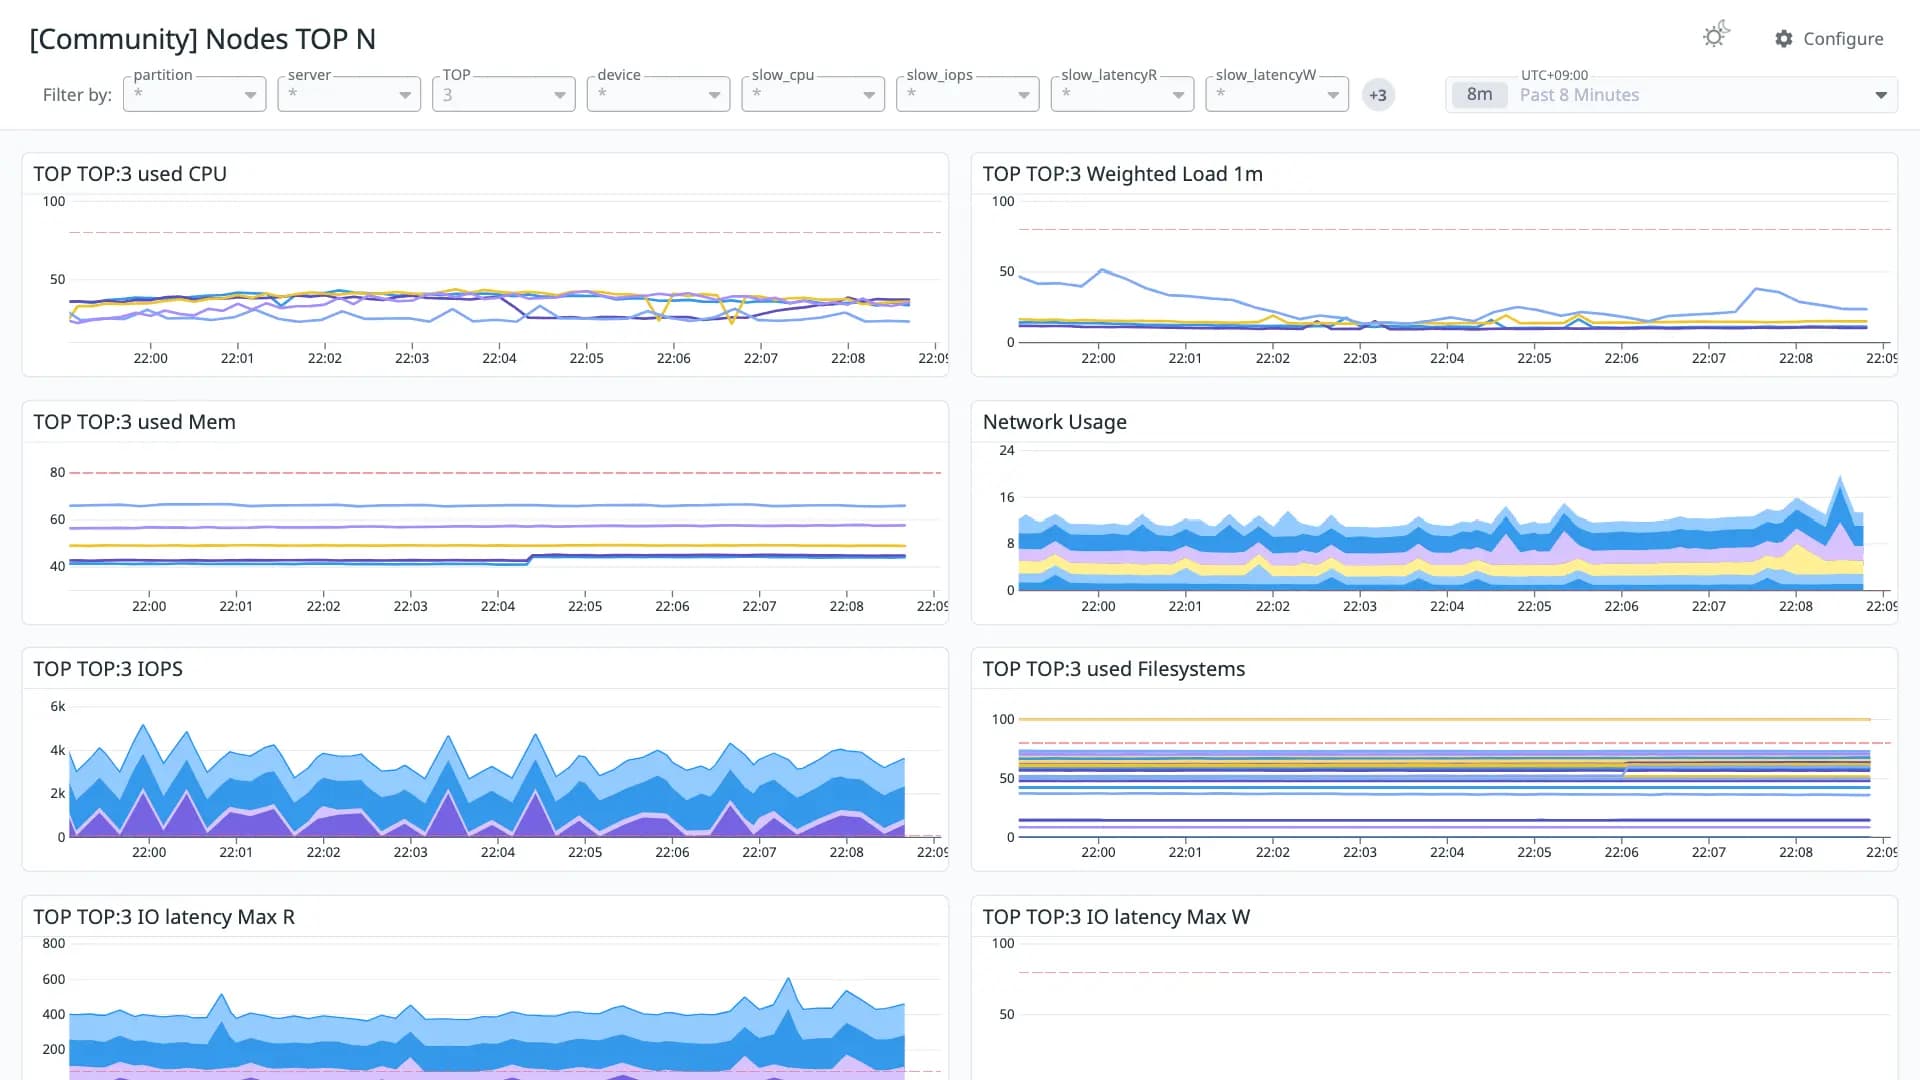Click the 22:04 marker on IOPS chart

498,852
